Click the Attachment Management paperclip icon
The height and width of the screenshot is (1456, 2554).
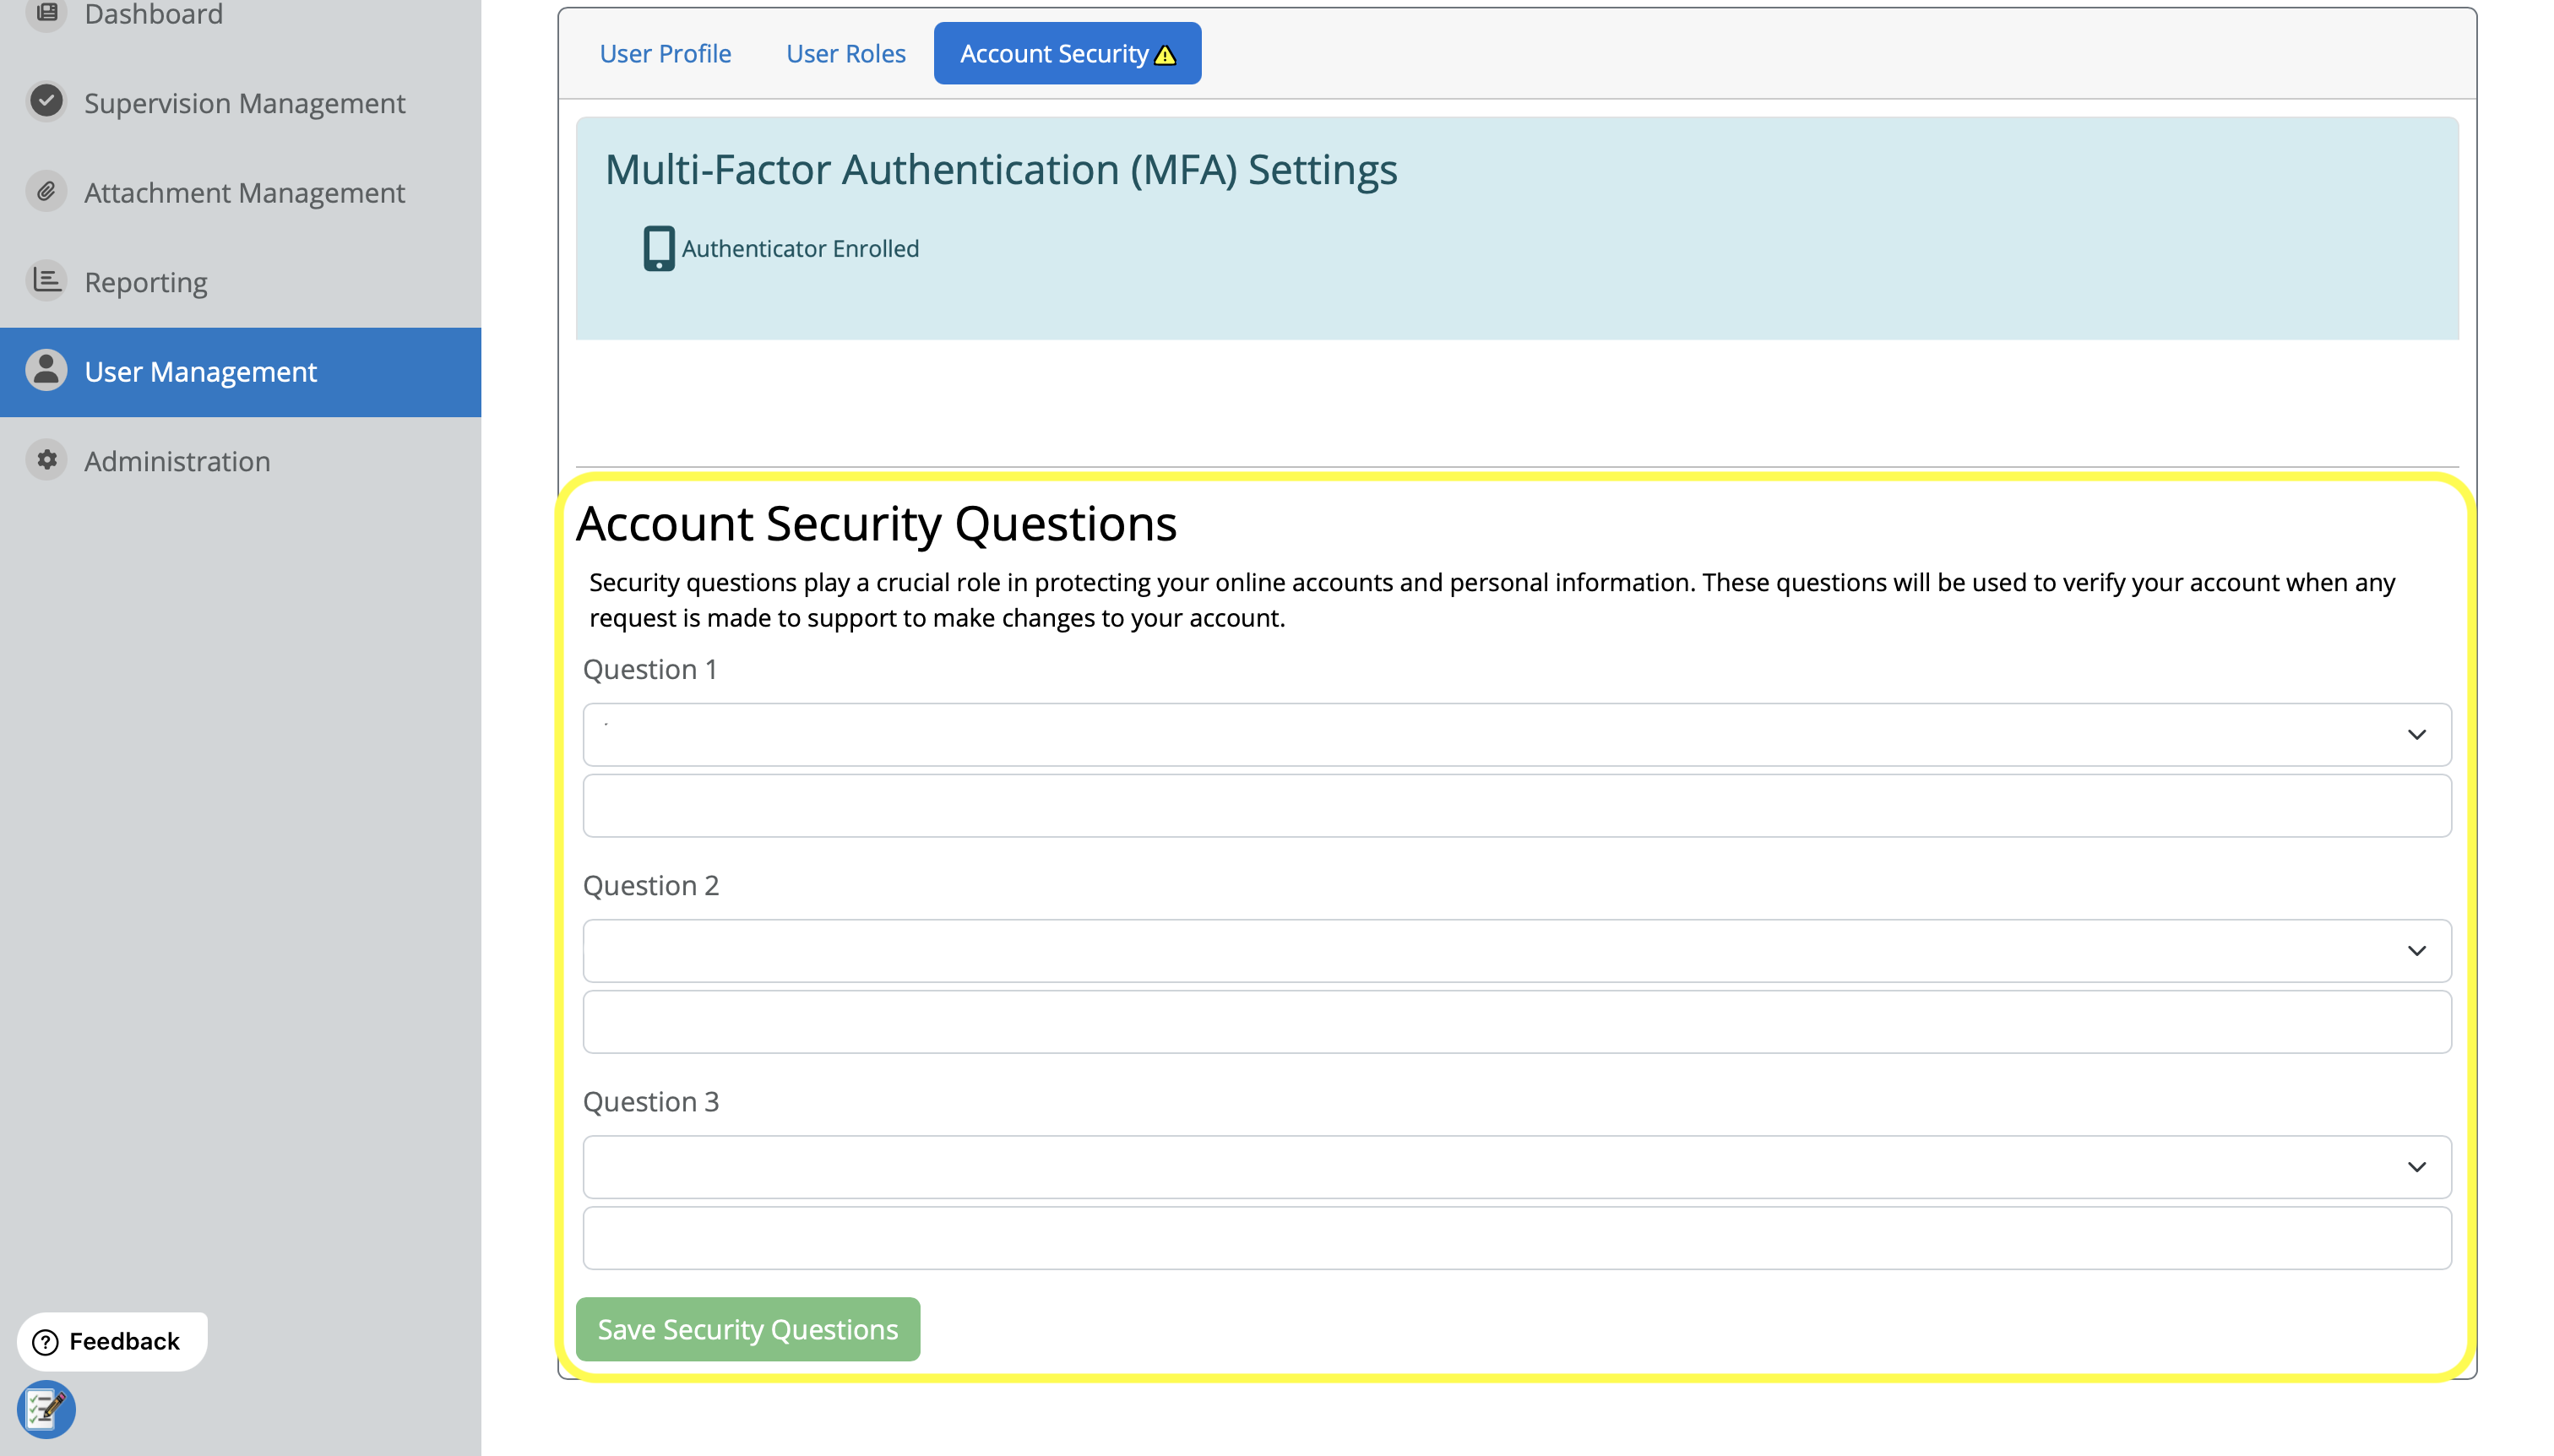[46, 191]
